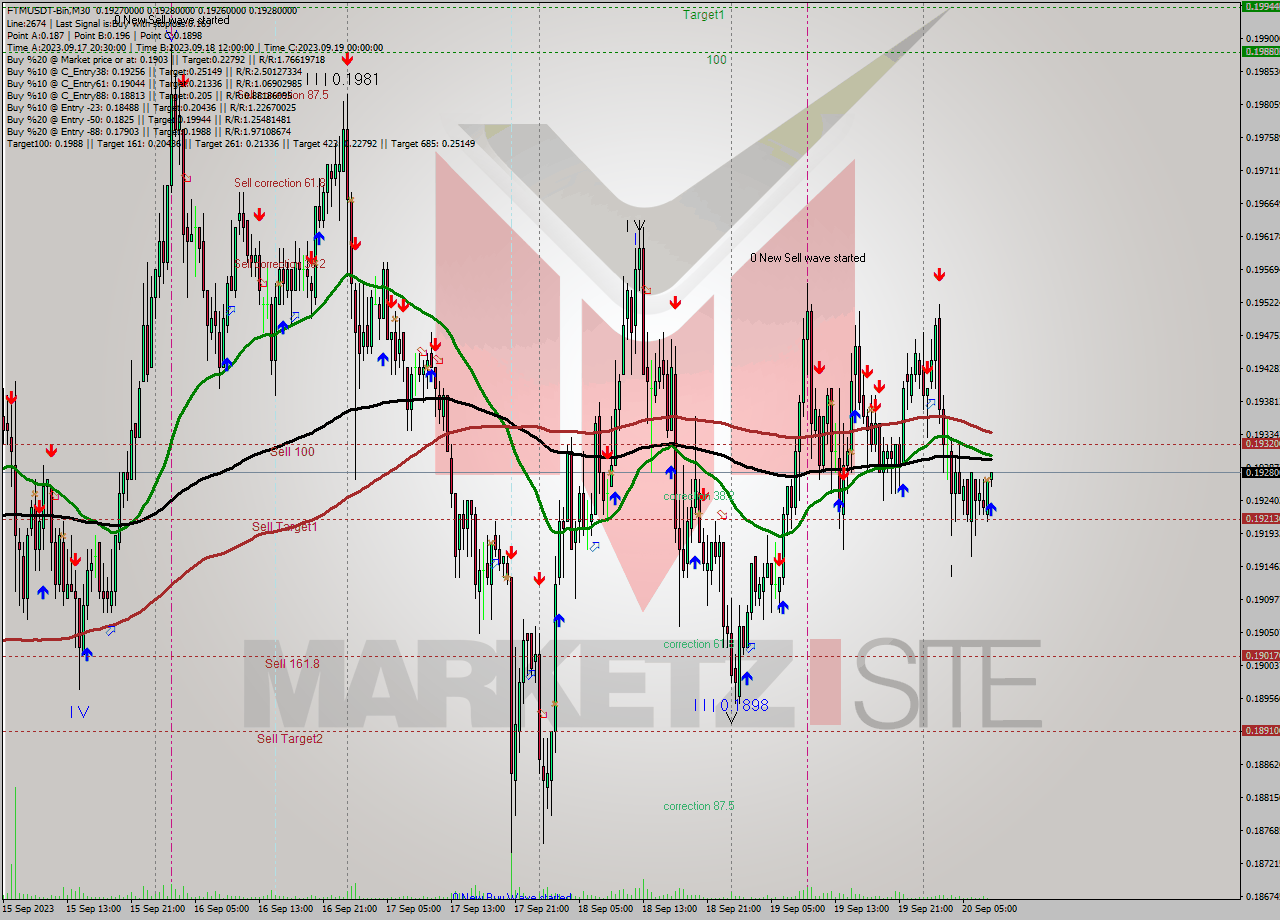Click the 0.19146 price axis tick
Screen dimensions: 1280x920
[1262, 566]
